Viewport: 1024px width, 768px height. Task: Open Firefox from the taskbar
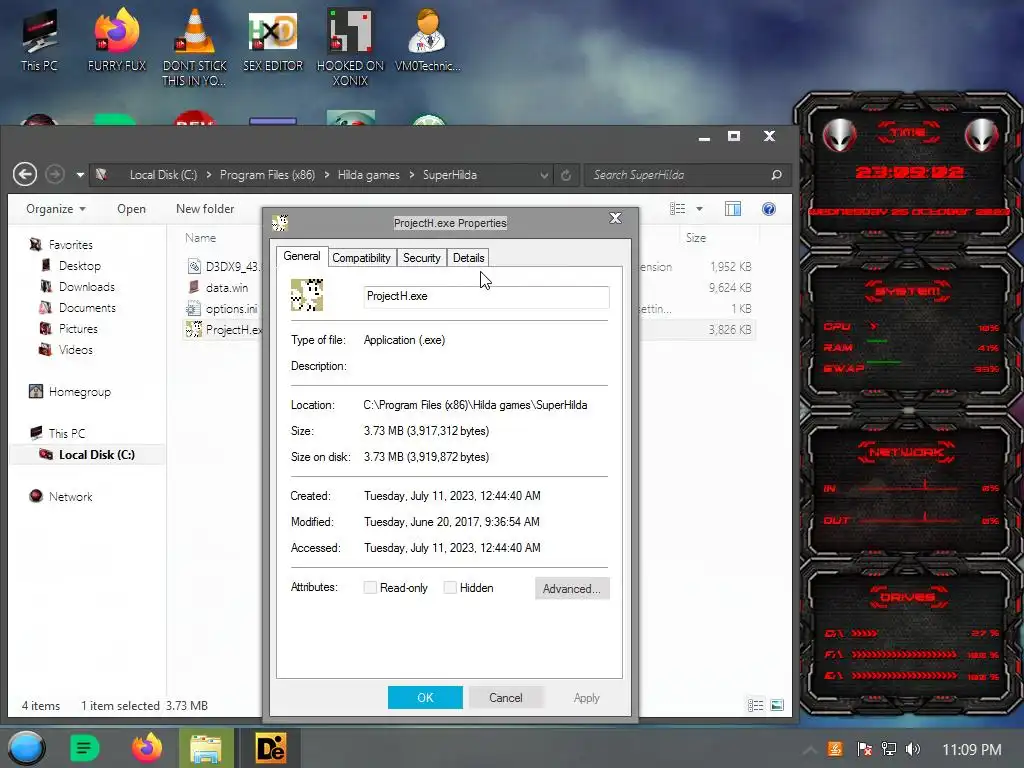pos(147,748)
